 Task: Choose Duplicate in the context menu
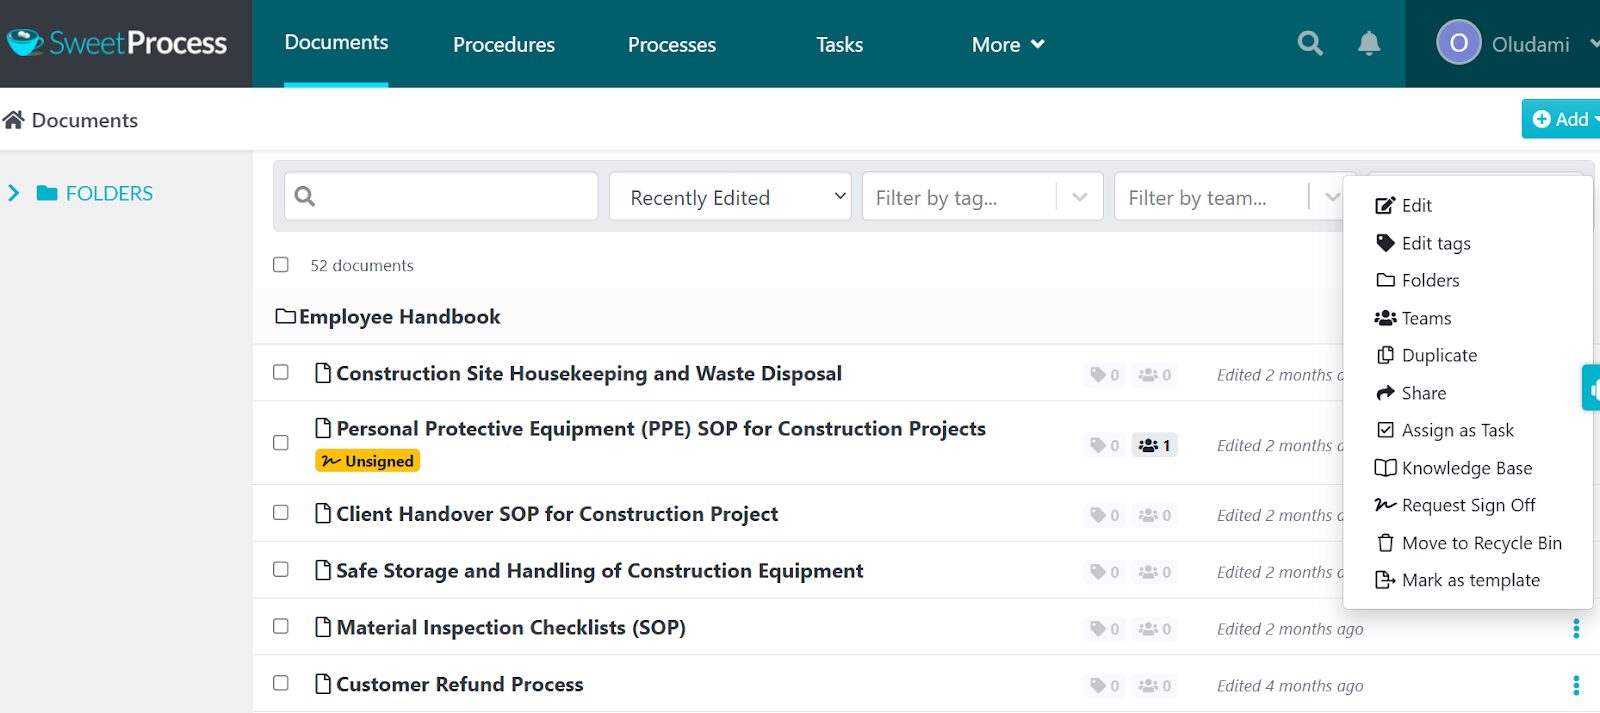pyautogui.click(x=1426, y=355)
